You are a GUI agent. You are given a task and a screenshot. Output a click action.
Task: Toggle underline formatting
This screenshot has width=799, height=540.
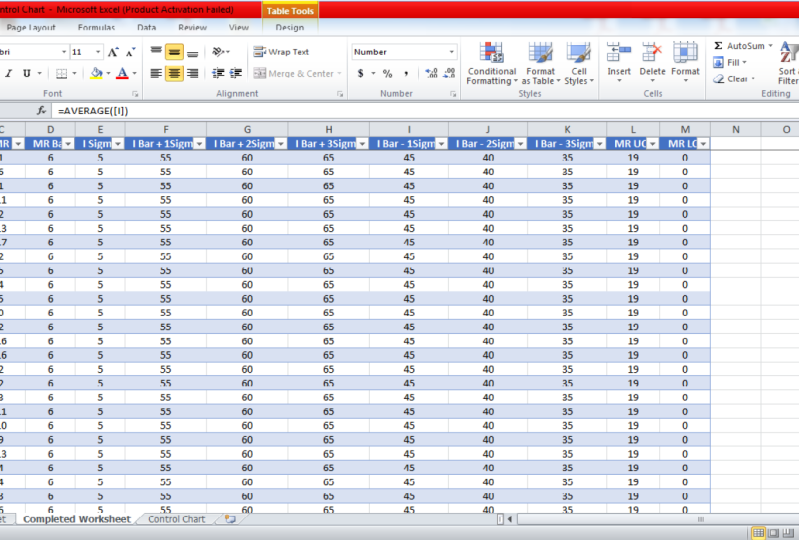click(x=26, y=73)
